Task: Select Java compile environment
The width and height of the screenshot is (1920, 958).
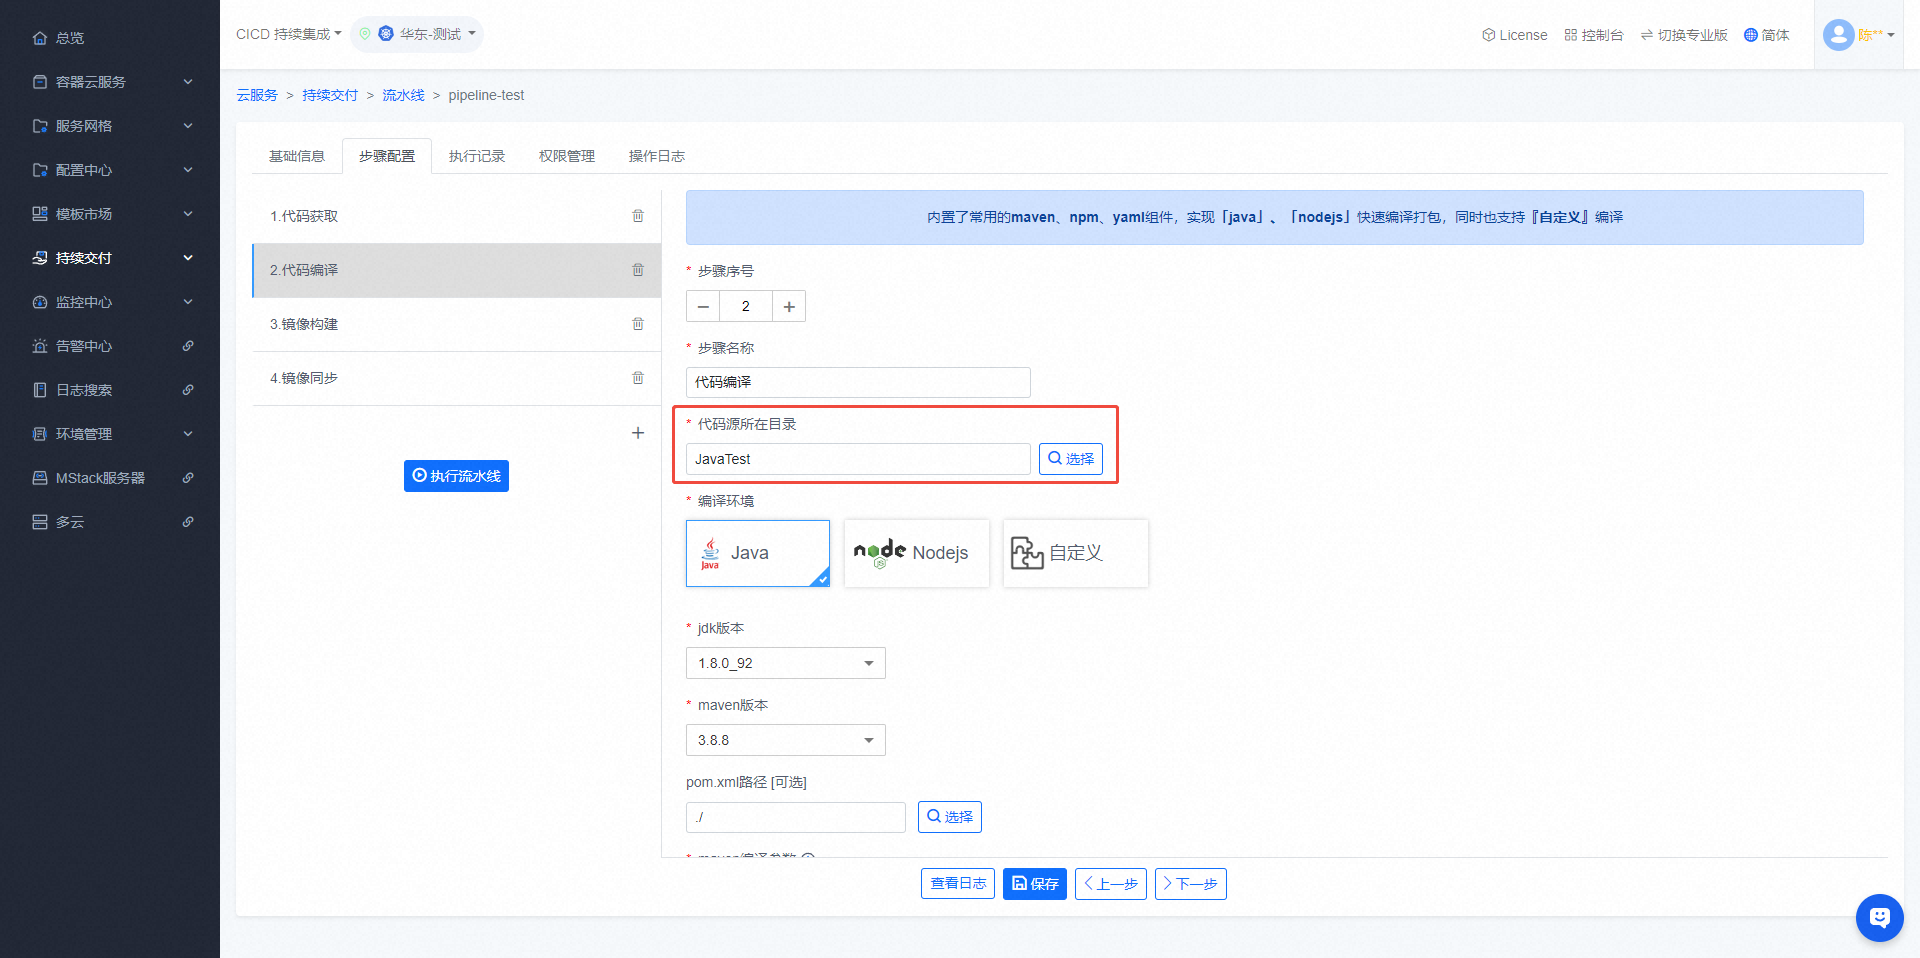Action: pos(758,553)
